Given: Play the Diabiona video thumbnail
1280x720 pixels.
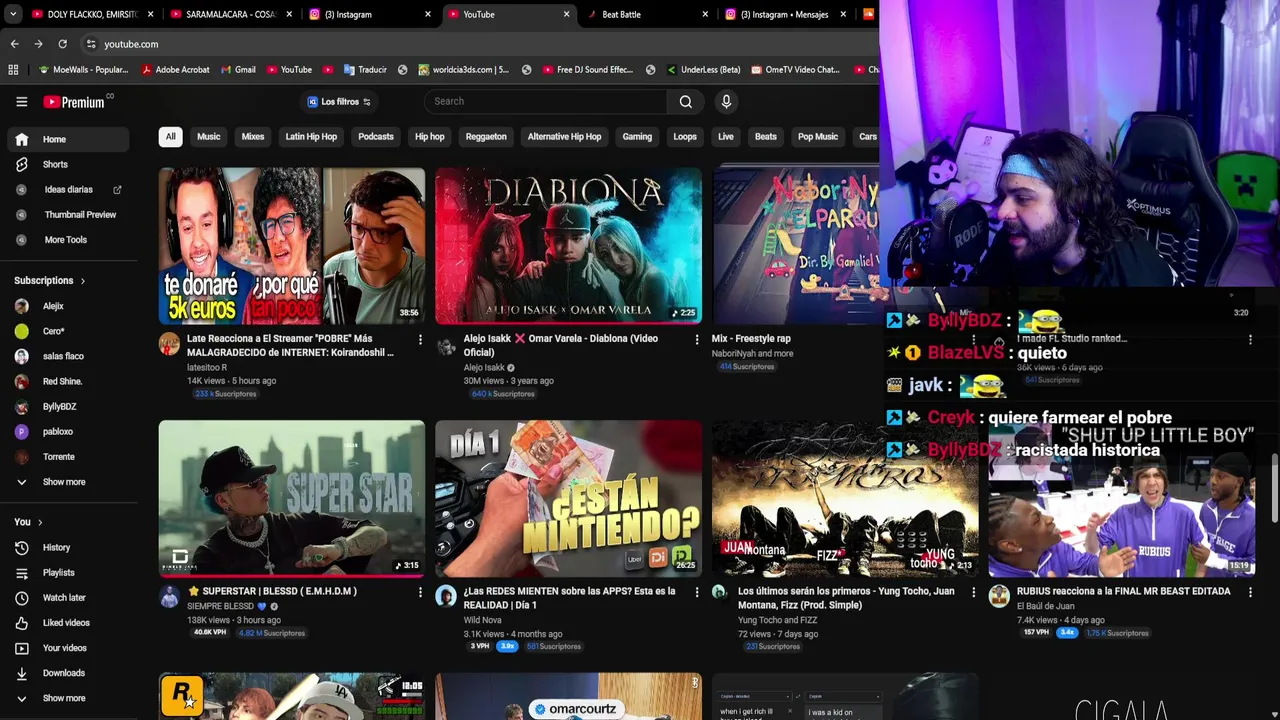Looking at the screenshot, I should coord(568,246).
